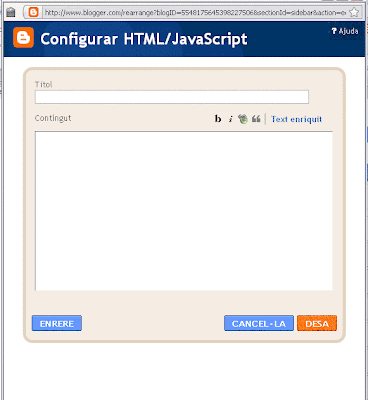This screenshot has height=400, width=368.
Task: Apply italic formatting with the i icon
Action: click(230, 119)
